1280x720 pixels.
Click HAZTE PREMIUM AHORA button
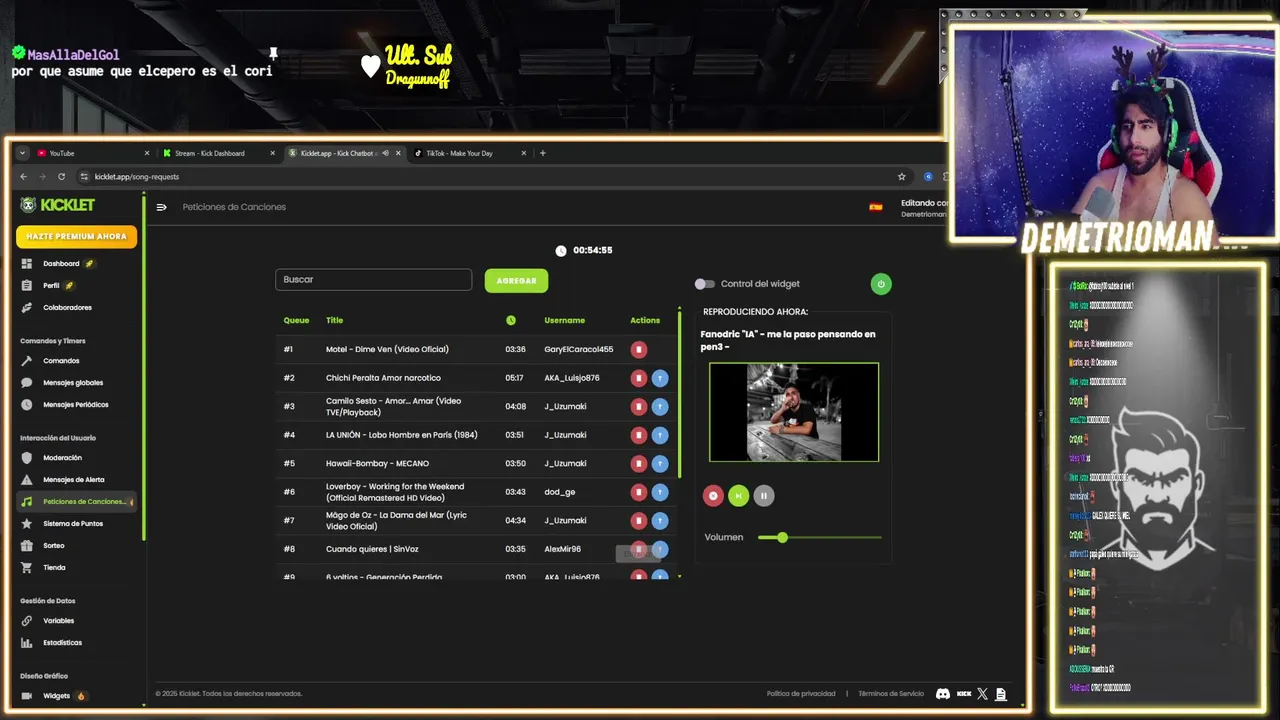click(x=77, y=237)
